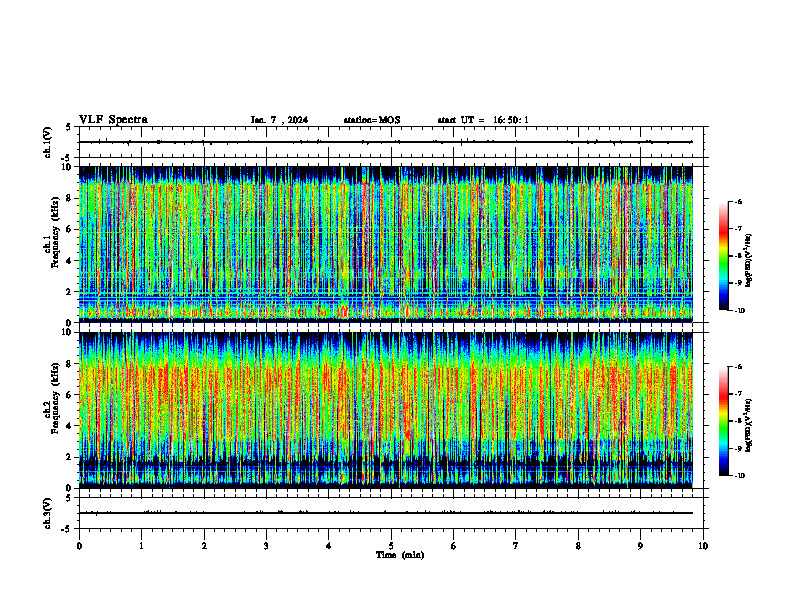Click the "8" kHz tick on ch.1 axis
The height and width of the screenshot is (612, 792).
point(71,198)
